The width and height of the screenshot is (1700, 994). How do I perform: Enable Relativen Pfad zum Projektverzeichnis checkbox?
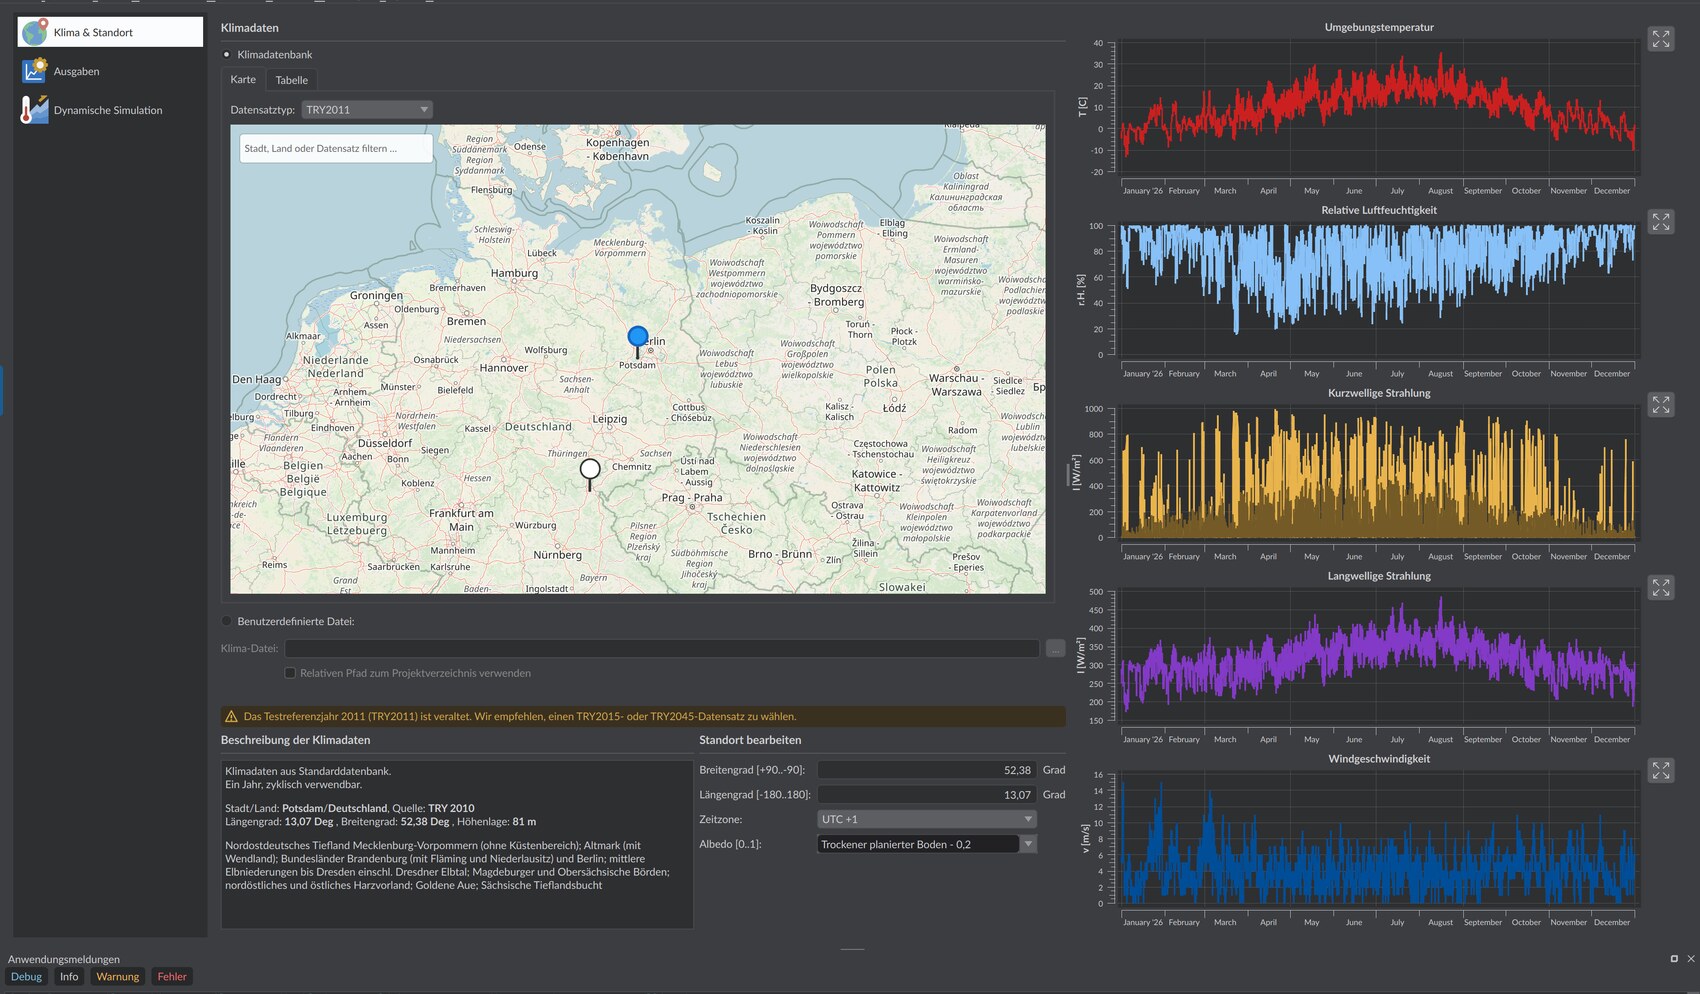point(290,673)
